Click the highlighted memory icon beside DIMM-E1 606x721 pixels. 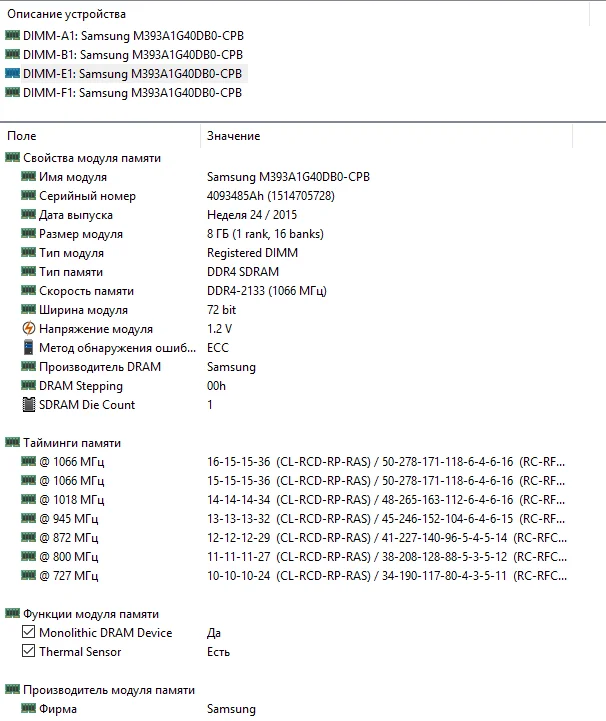click(x=12, y=73)
